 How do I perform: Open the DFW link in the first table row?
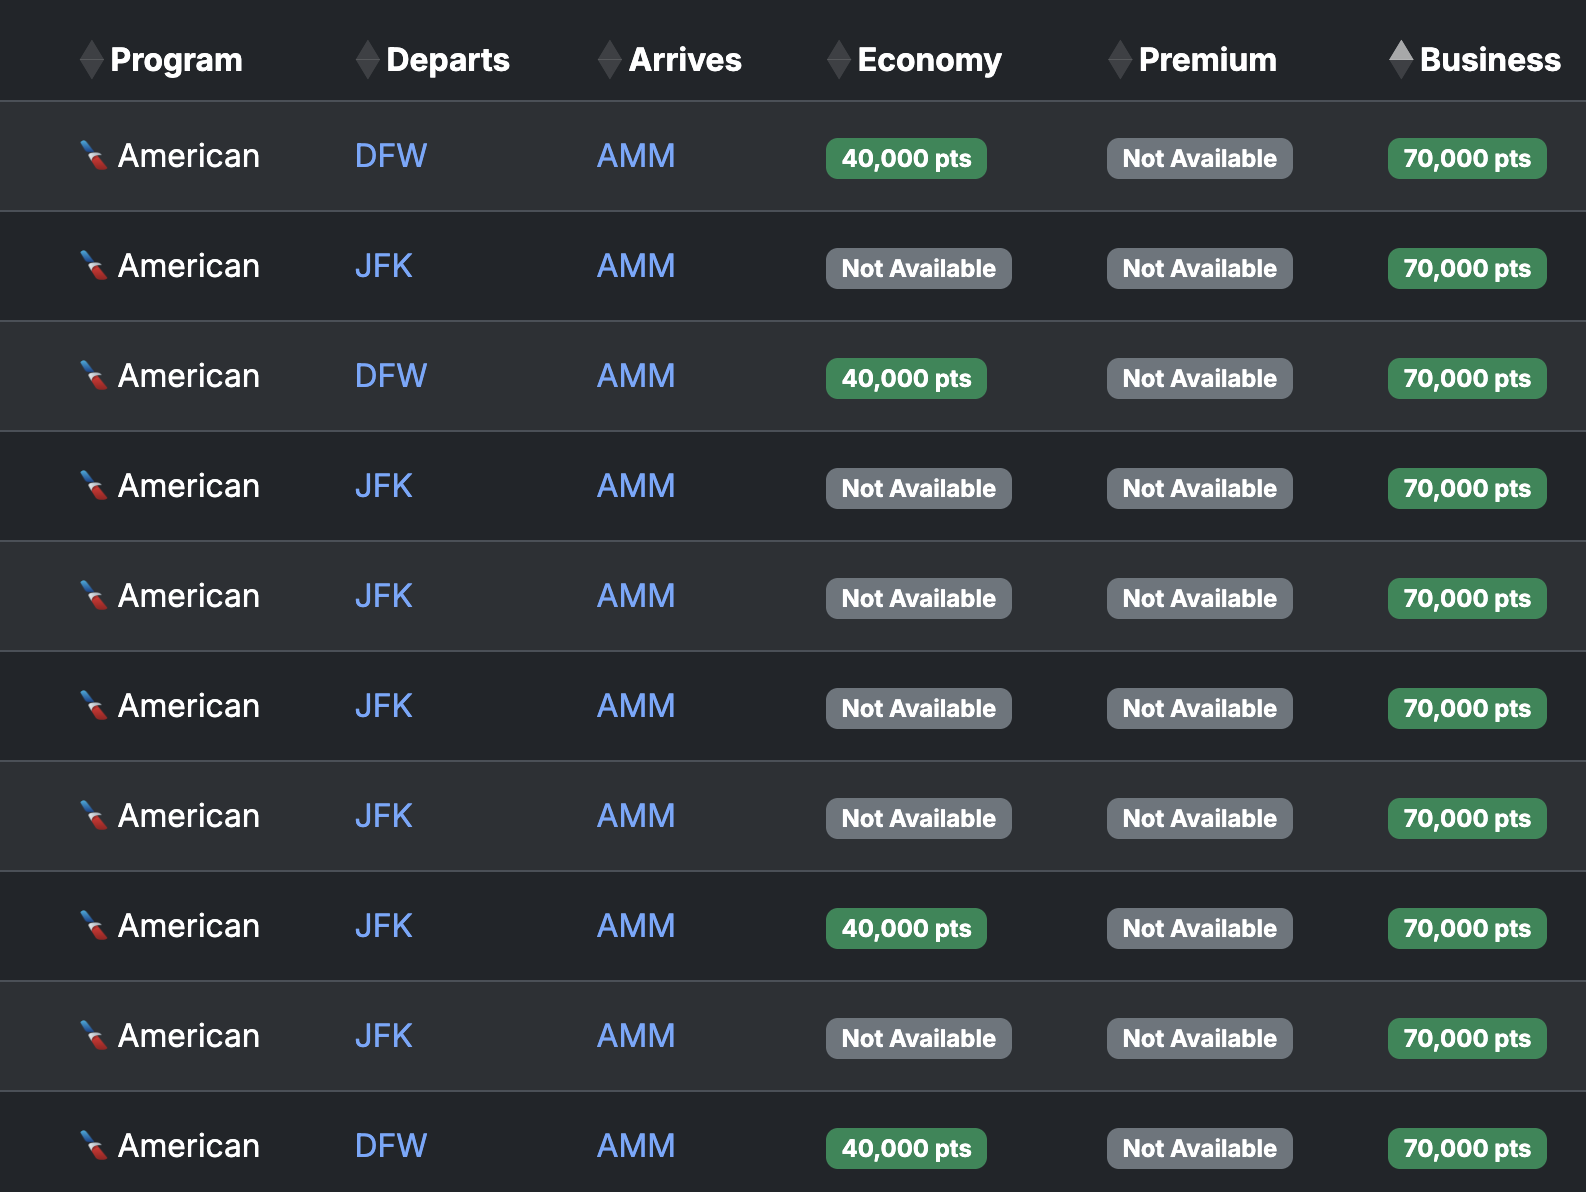tap(391, 156)
